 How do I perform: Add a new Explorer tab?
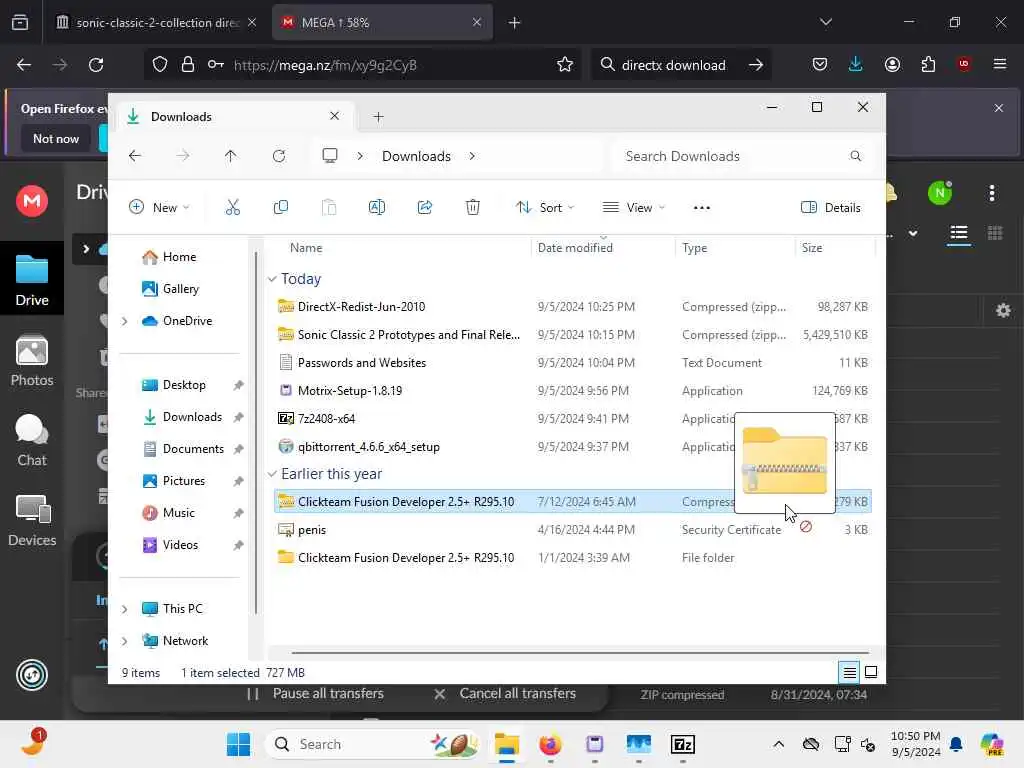378,117
